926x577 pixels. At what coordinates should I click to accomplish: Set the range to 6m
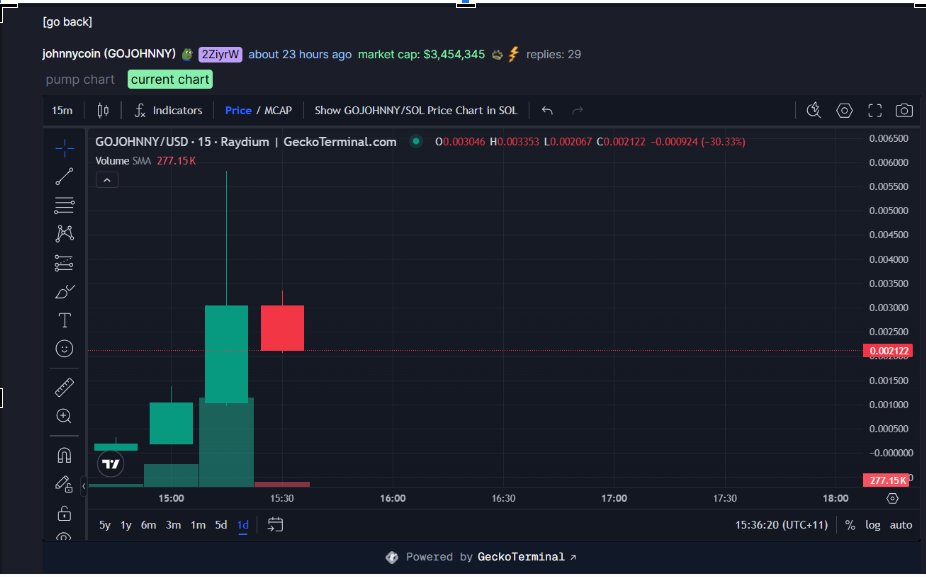click(148, 525)
